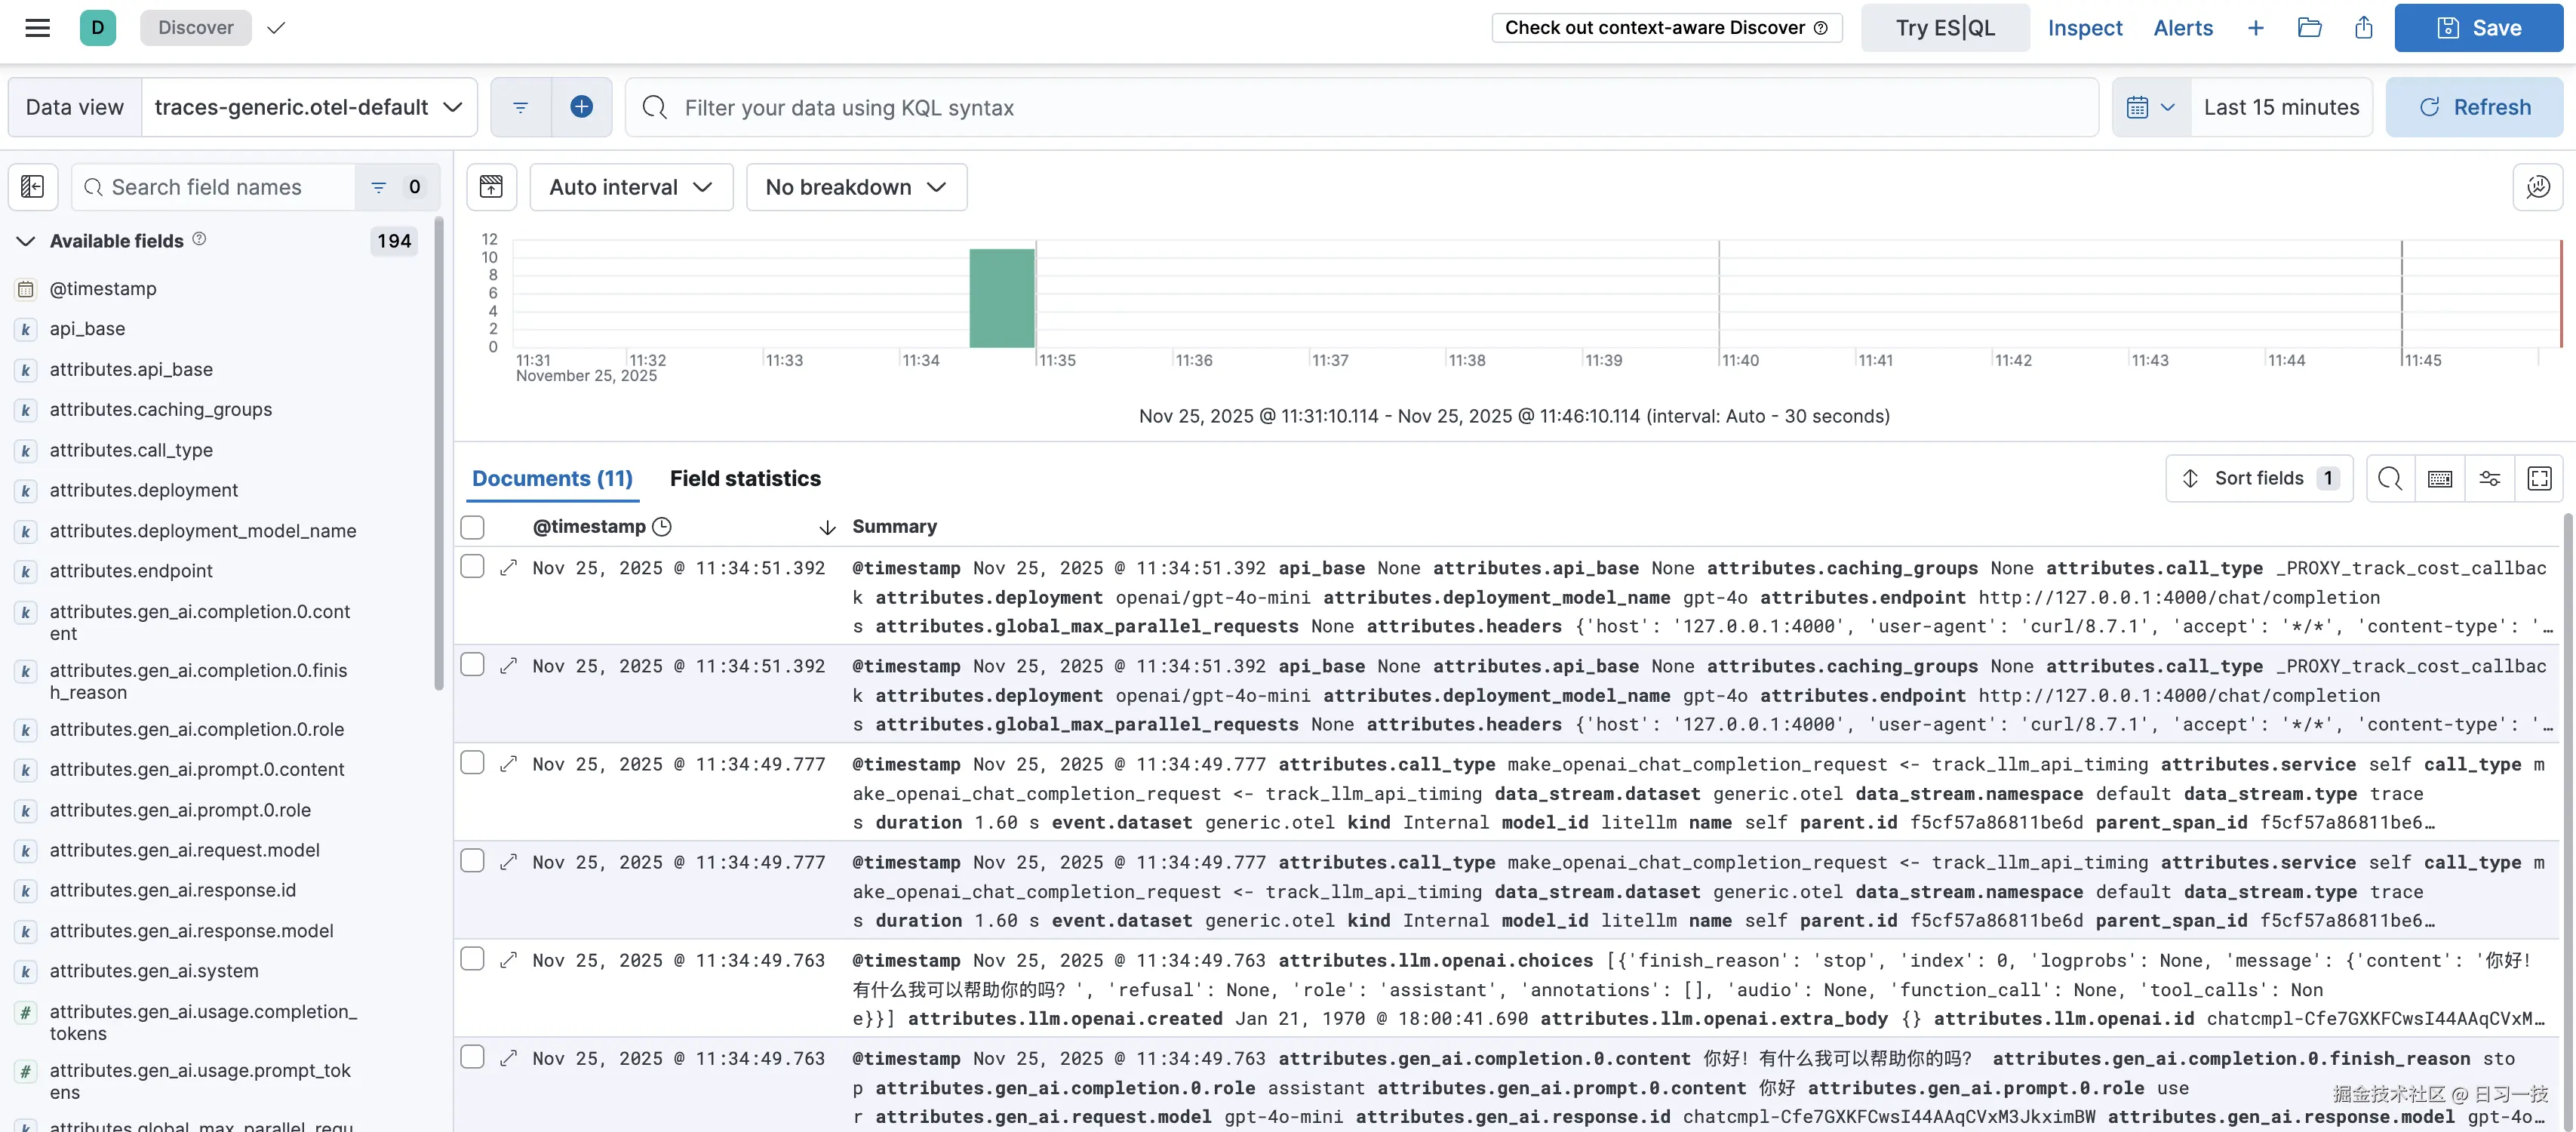Click the Refresh button
Viewport: 2576px width, 1132px height.
(2473, 106)
